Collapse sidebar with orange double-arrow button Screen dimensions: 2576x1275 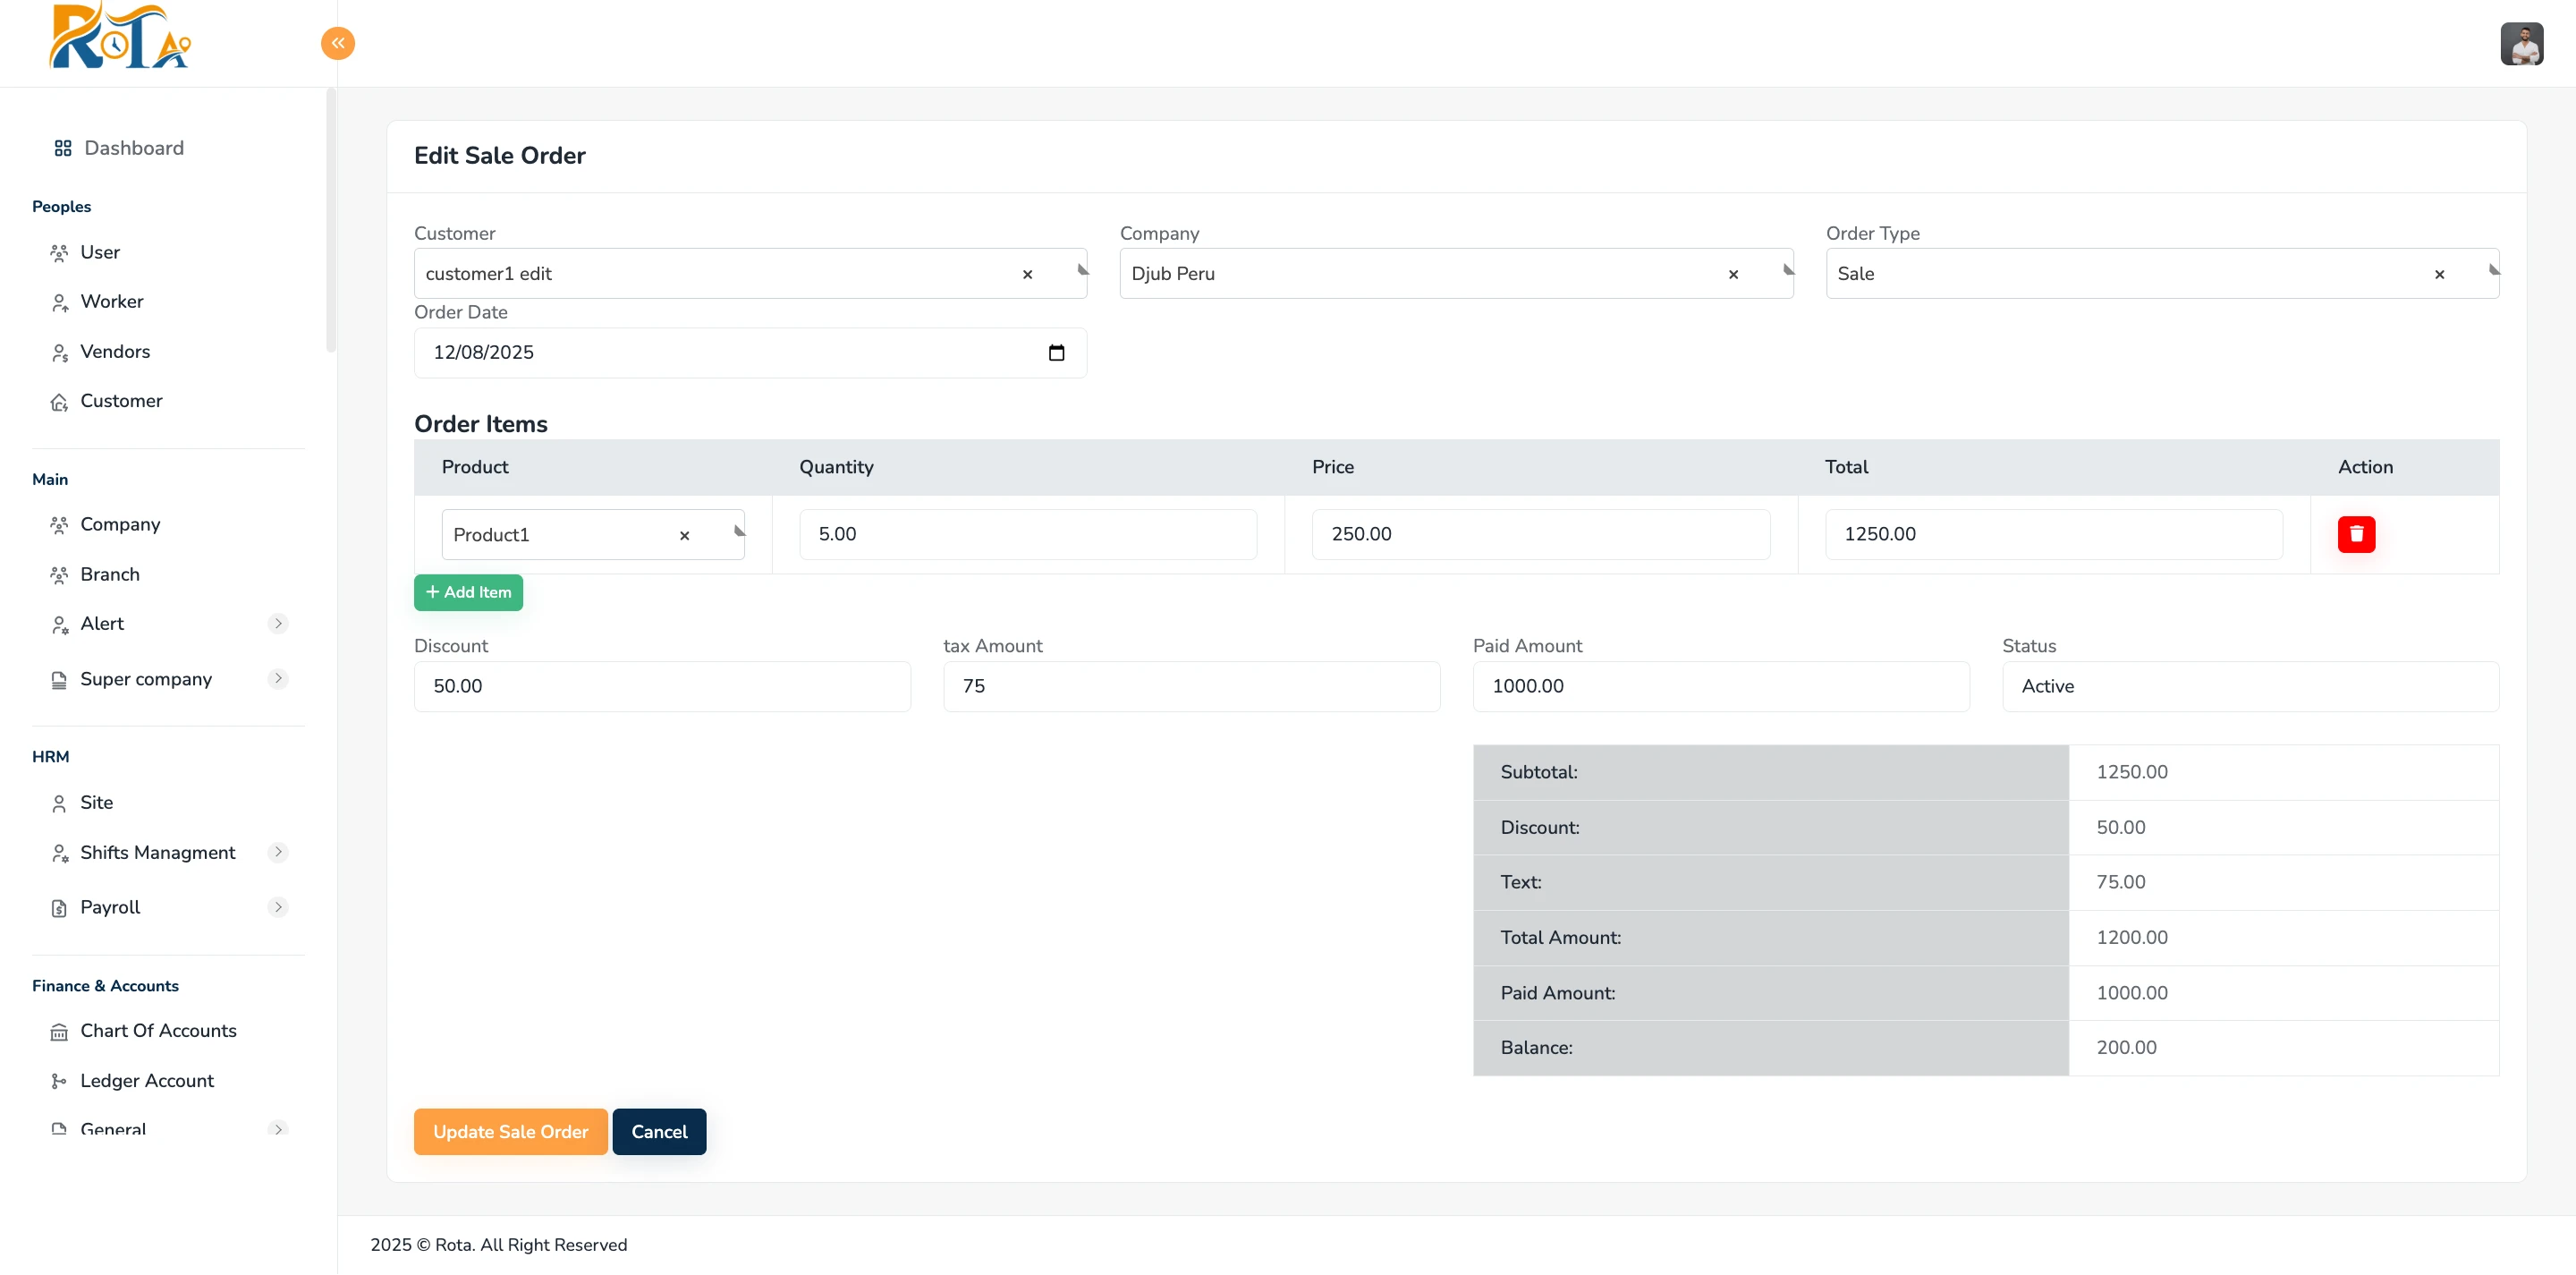(337, 43)
